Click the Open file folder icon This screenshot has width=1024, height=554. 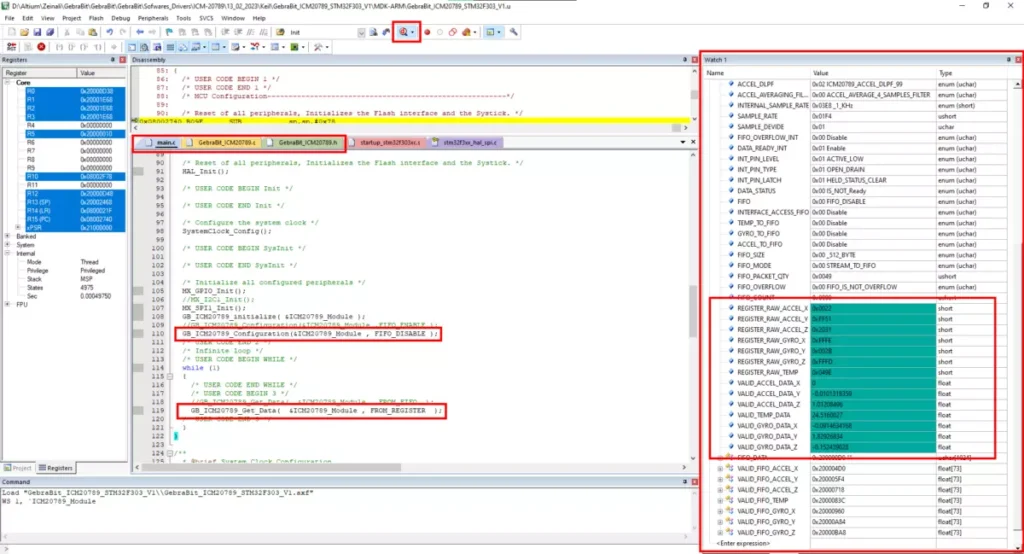24,32
